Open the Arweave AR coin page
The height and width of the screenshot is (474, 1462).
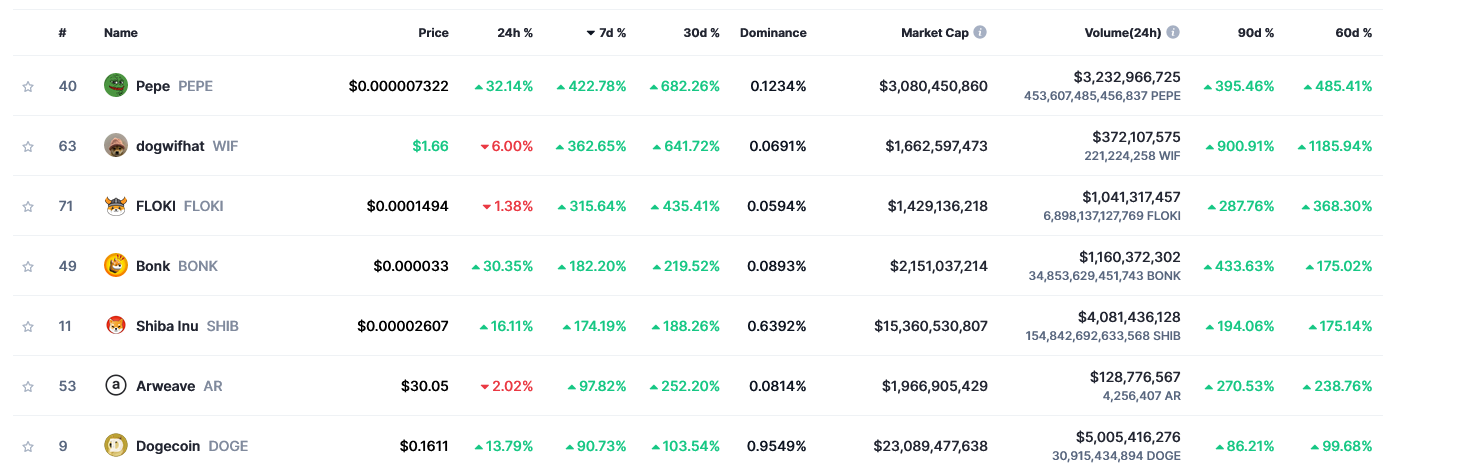(x=166, y=386)
